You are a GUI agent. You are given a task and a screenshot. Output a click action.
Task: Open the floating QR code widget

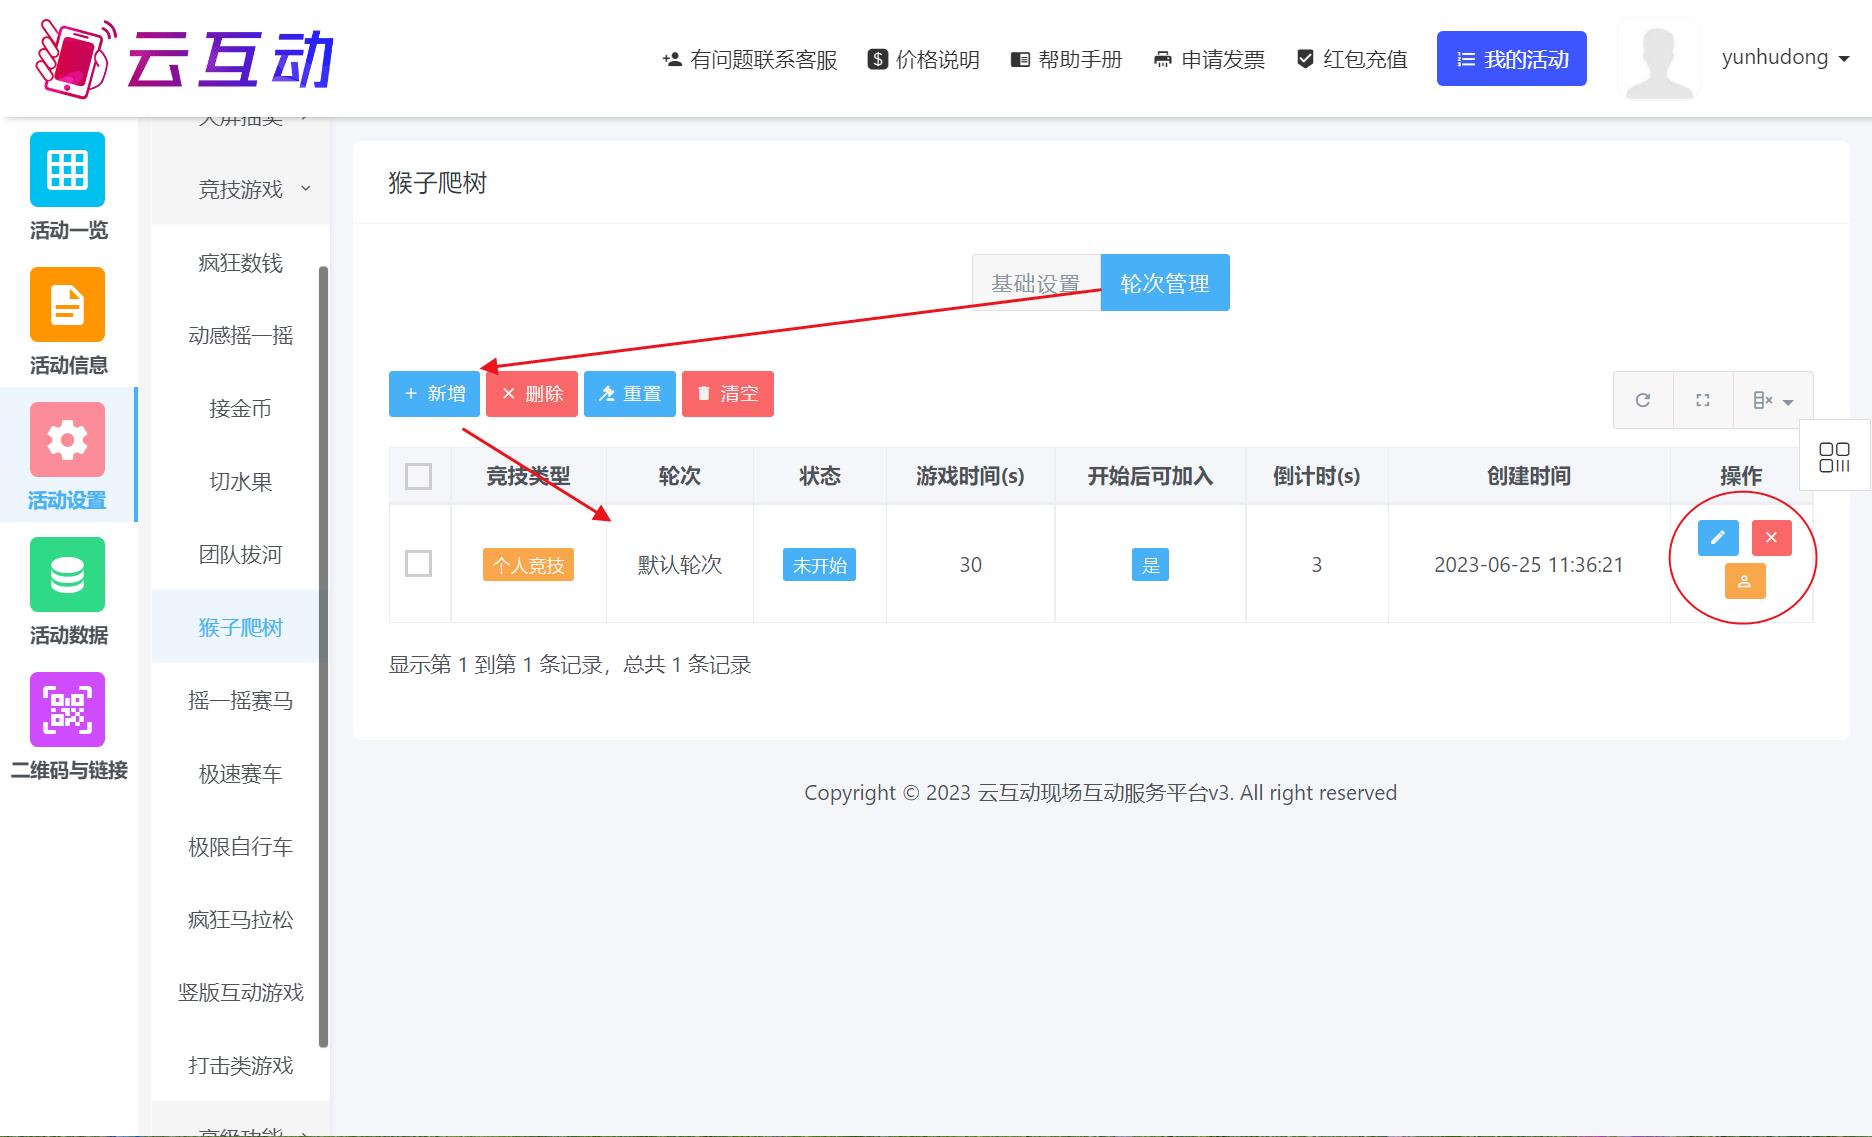tap(1834, 457)
